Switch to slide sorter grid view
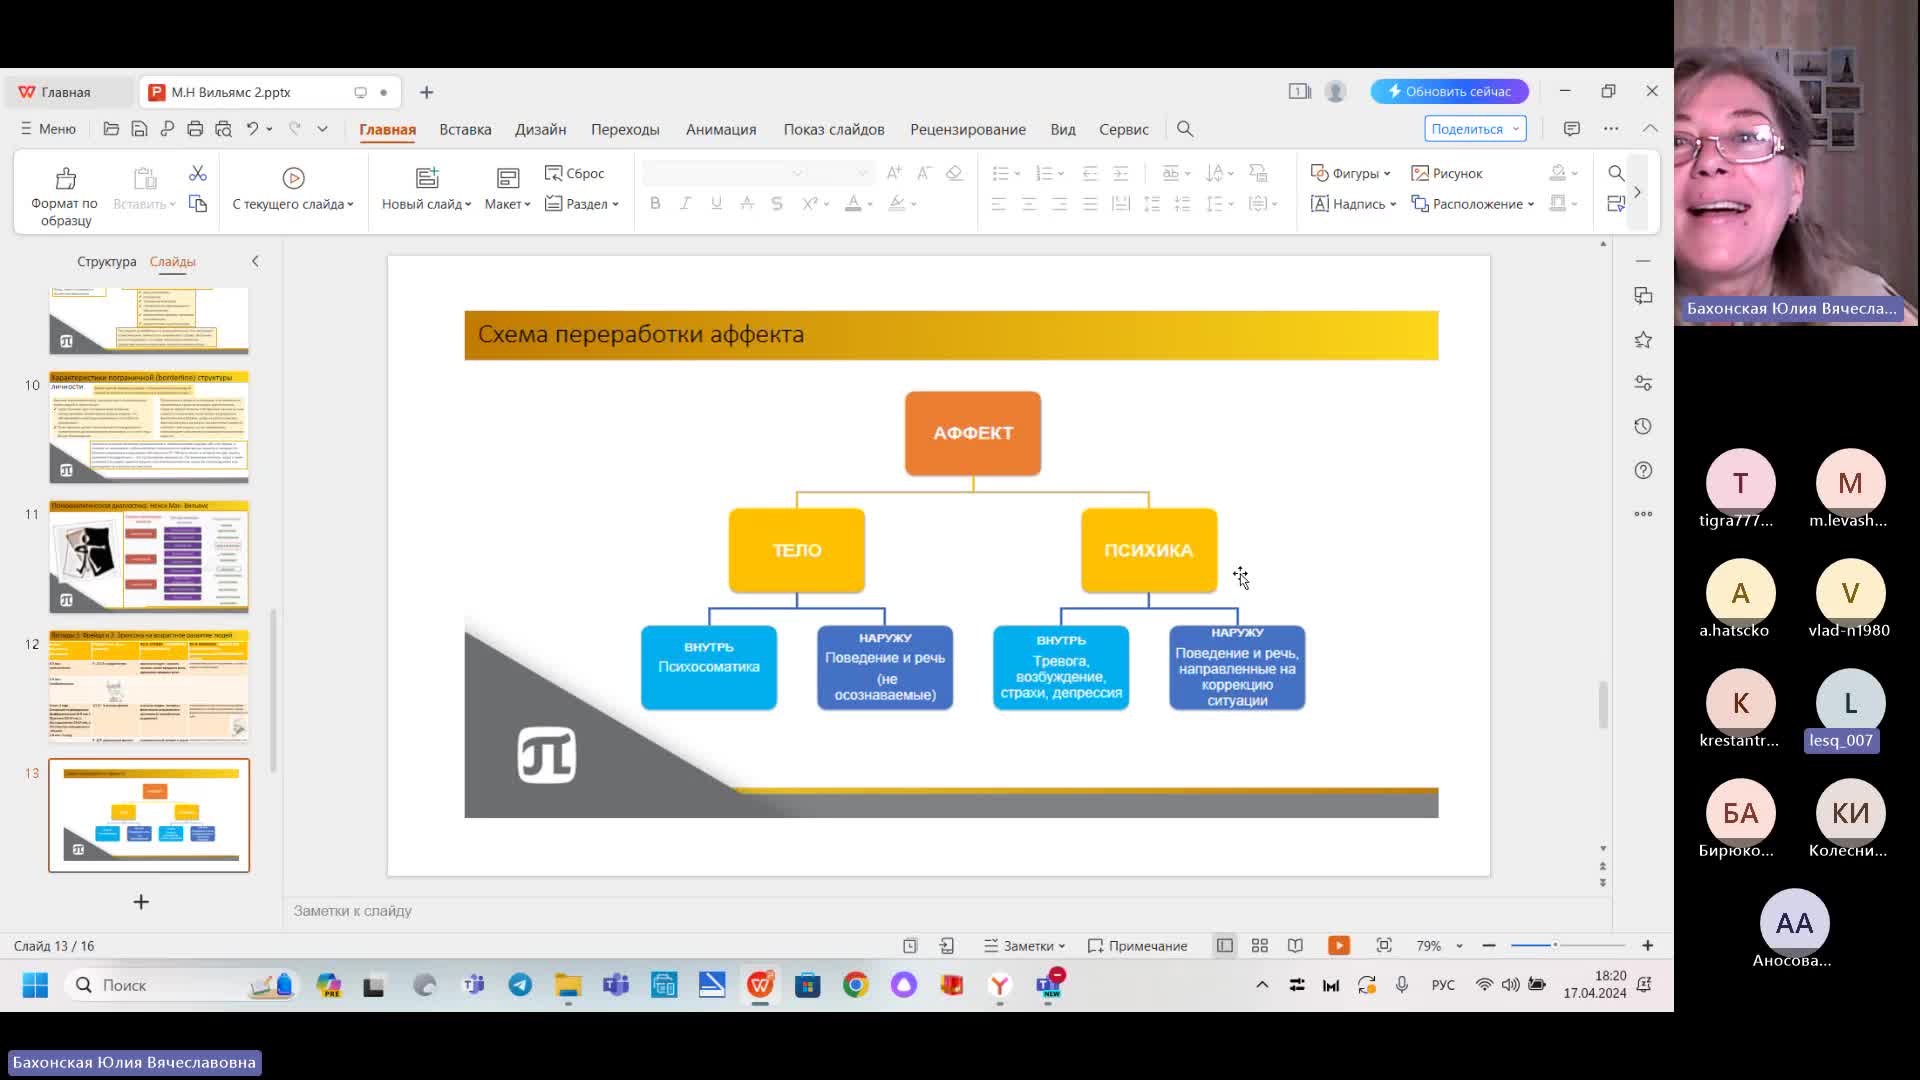The height and width of the screenshot is (1080, 1920). pyautogui.click(x=1260, y=946)
